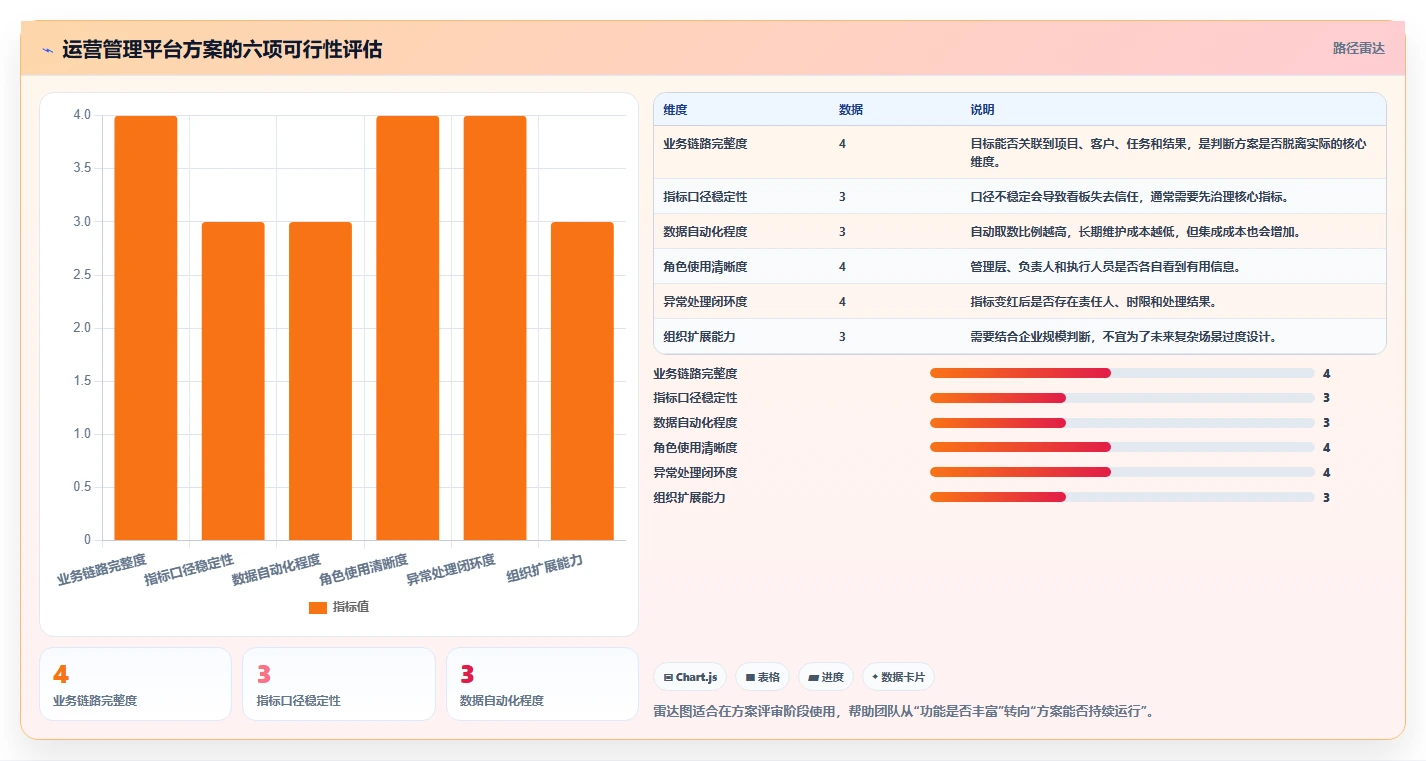Click the 数据 column header
Viewport: 1426px width, 761px height.
[x=851, y=110]
